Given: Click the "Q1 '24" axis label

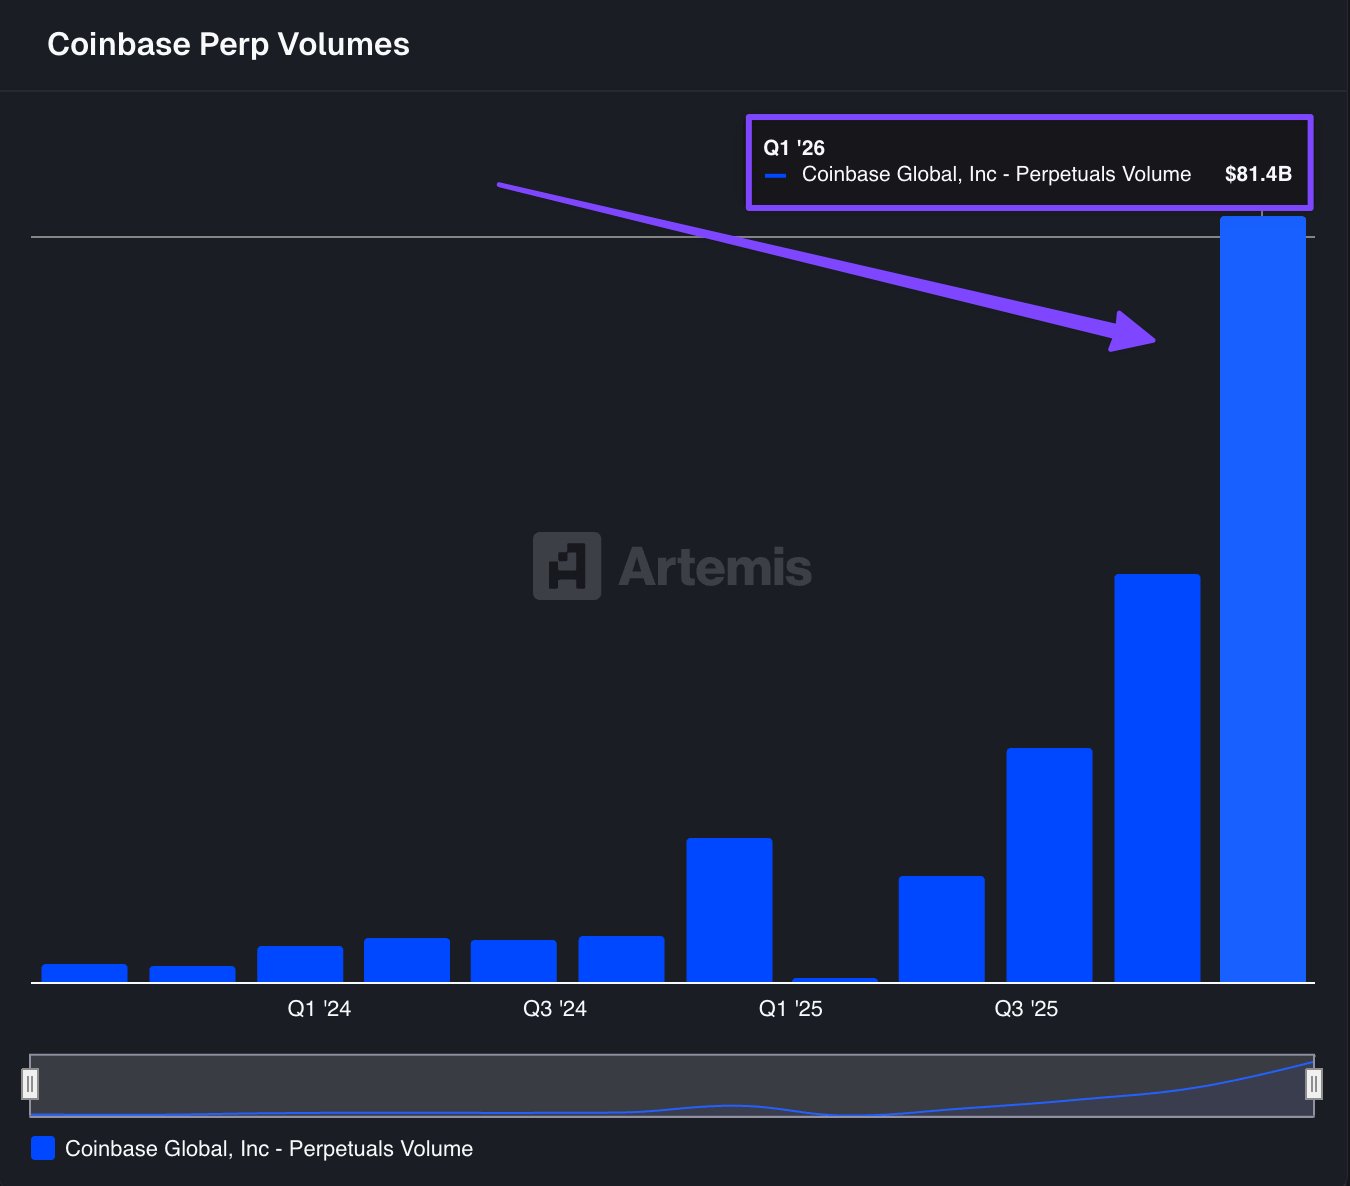Looking at the screenshot, I should (x=319, y=1008).
